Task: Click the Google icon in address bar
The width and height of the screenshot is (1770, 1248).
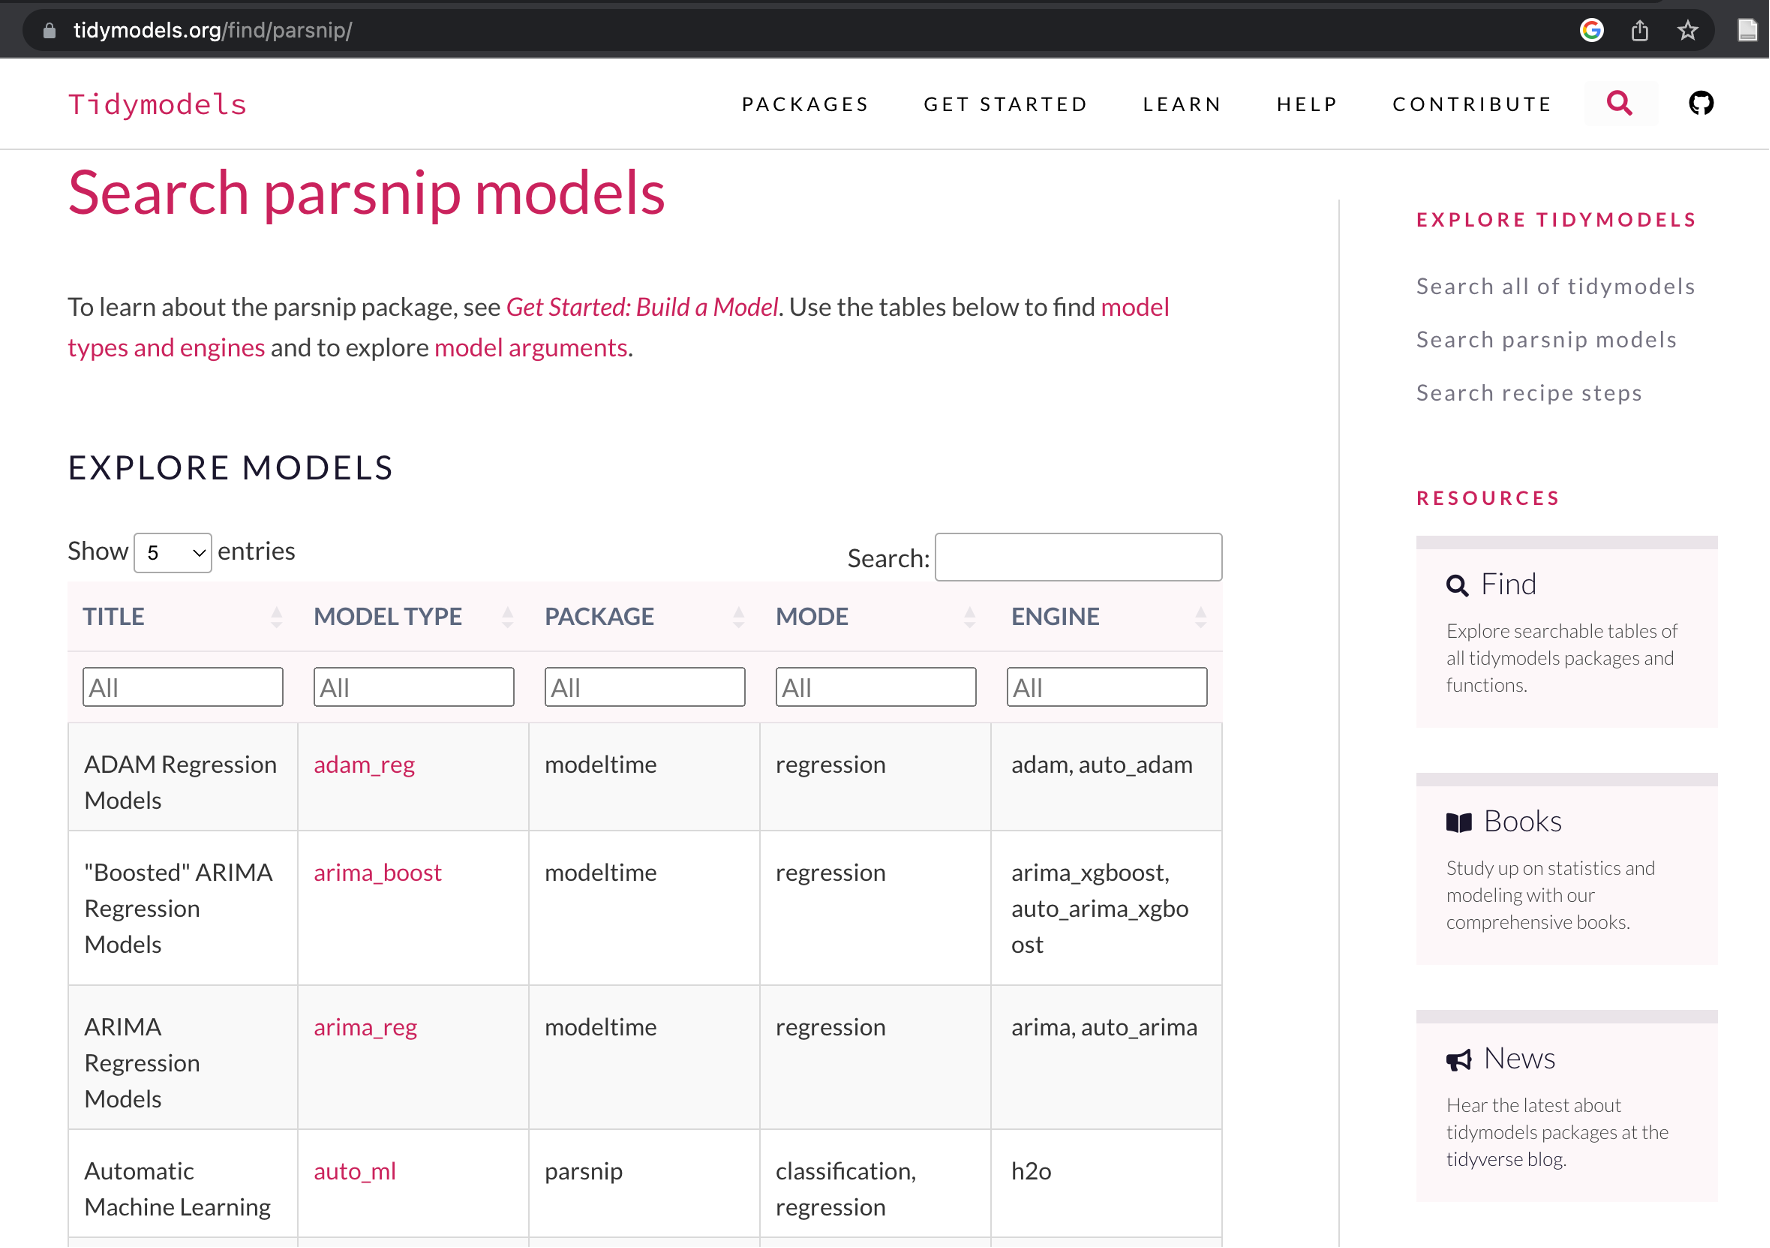Action: point(1592,30)
